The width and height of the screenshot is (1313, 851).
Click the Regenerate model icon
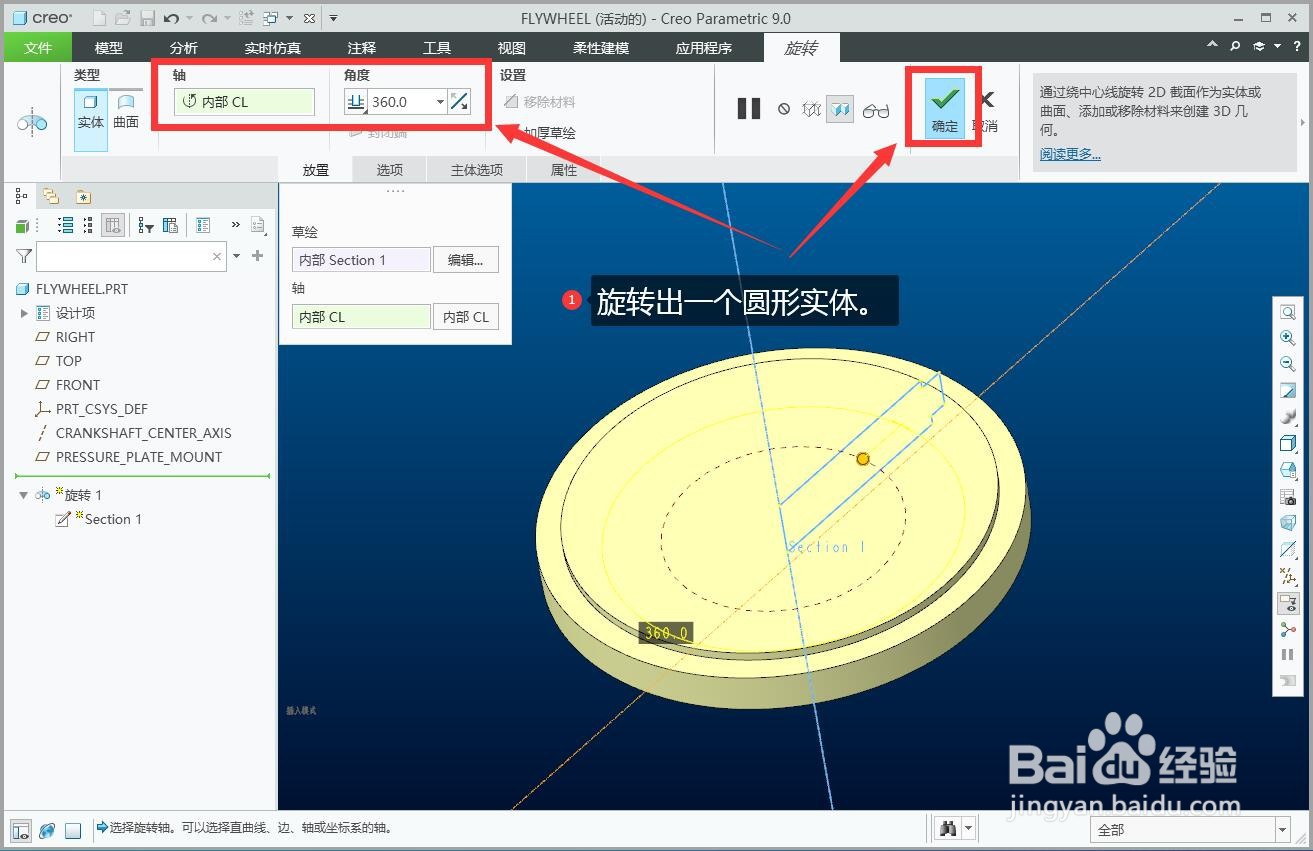click(246, 18)
